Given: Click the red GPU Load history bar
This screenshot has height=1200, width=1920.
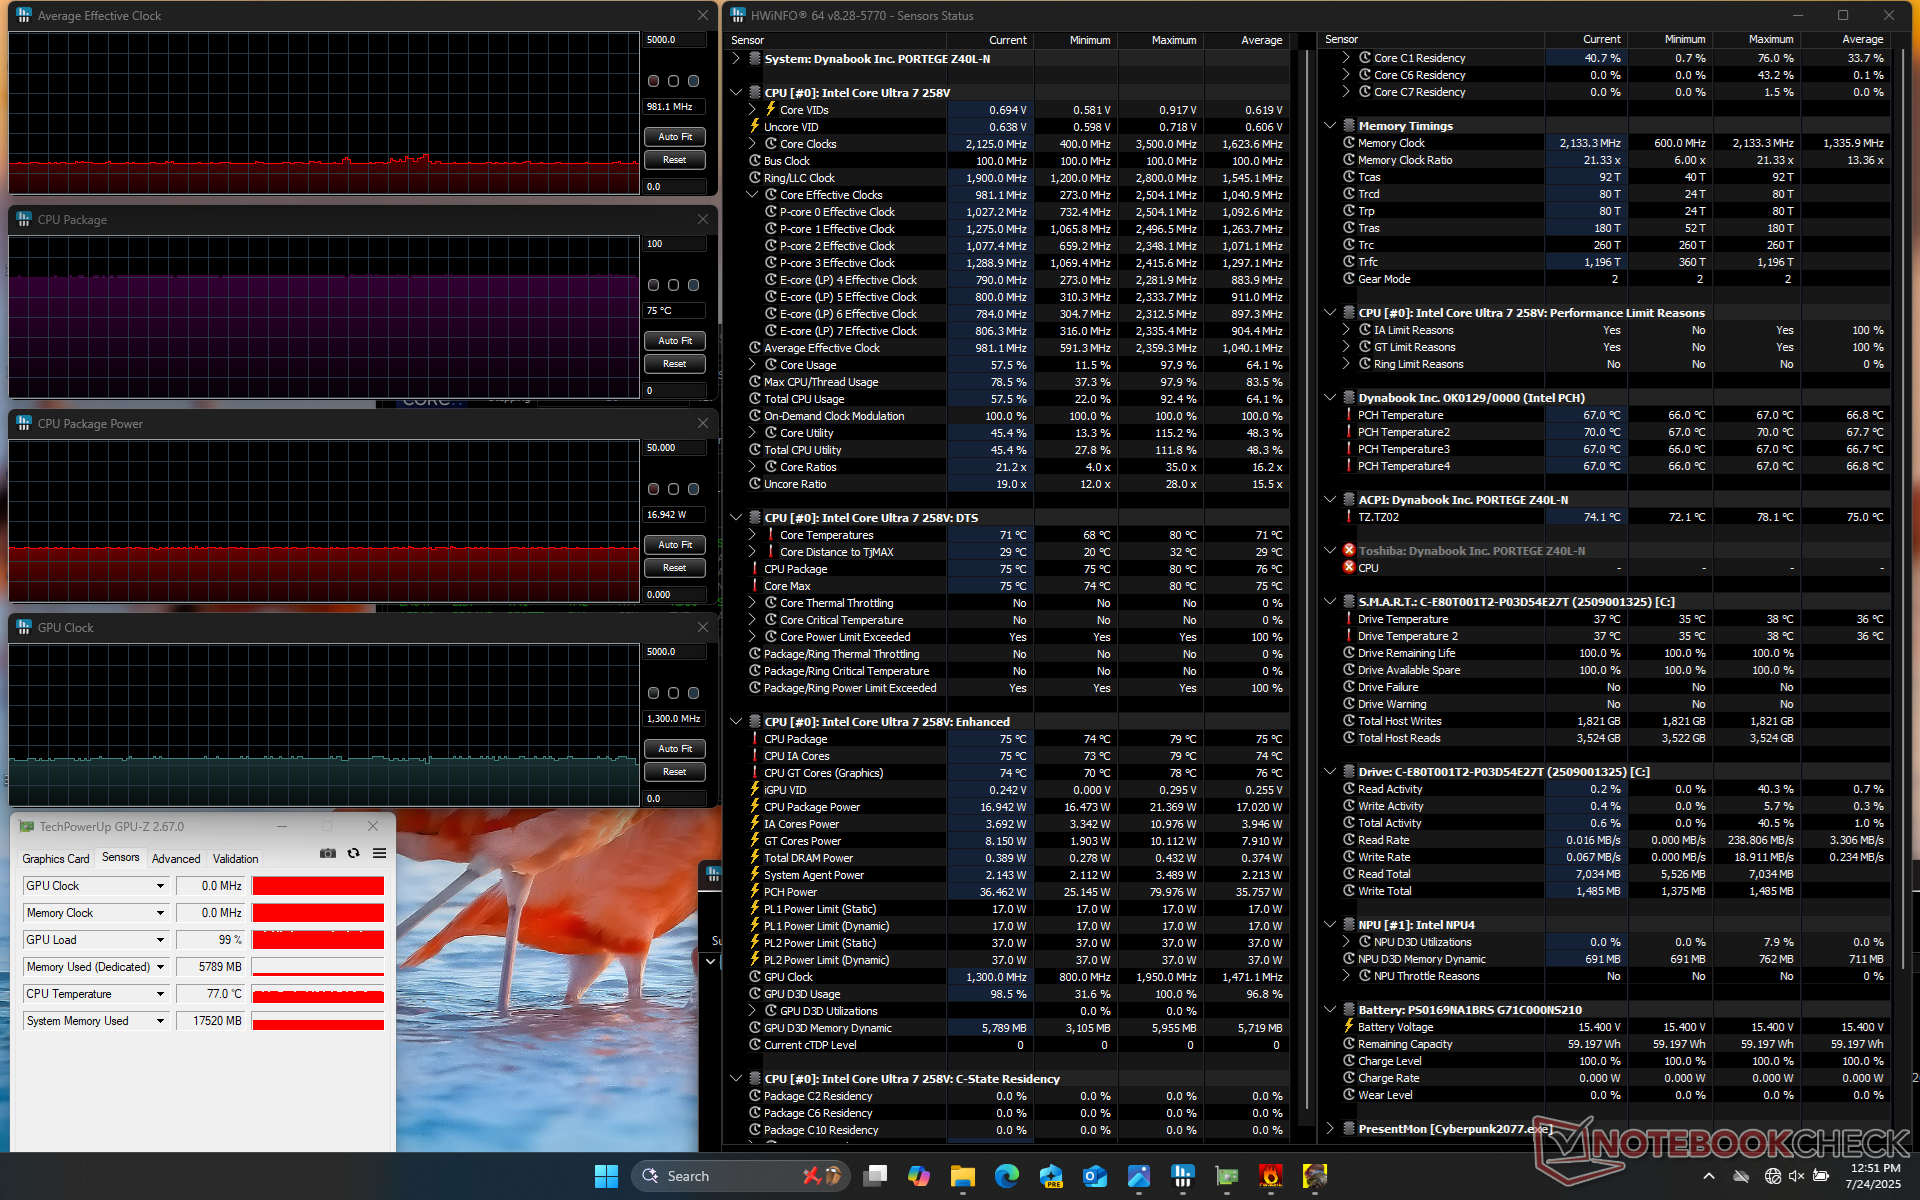Looking at the screenshot, I should (318, 940).
